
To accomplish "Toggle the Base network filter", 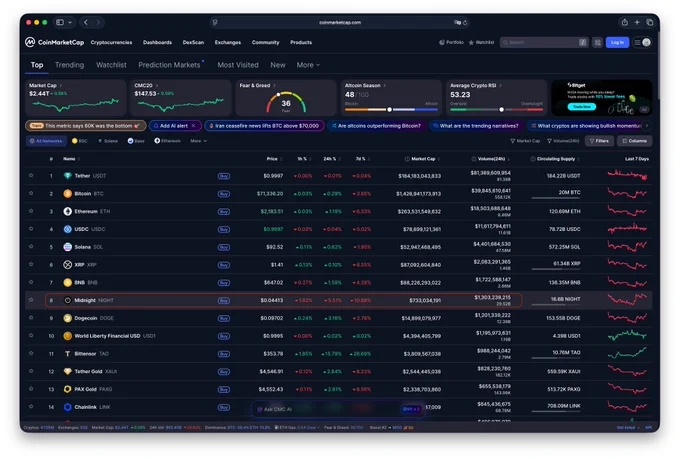I will (136, 141).
